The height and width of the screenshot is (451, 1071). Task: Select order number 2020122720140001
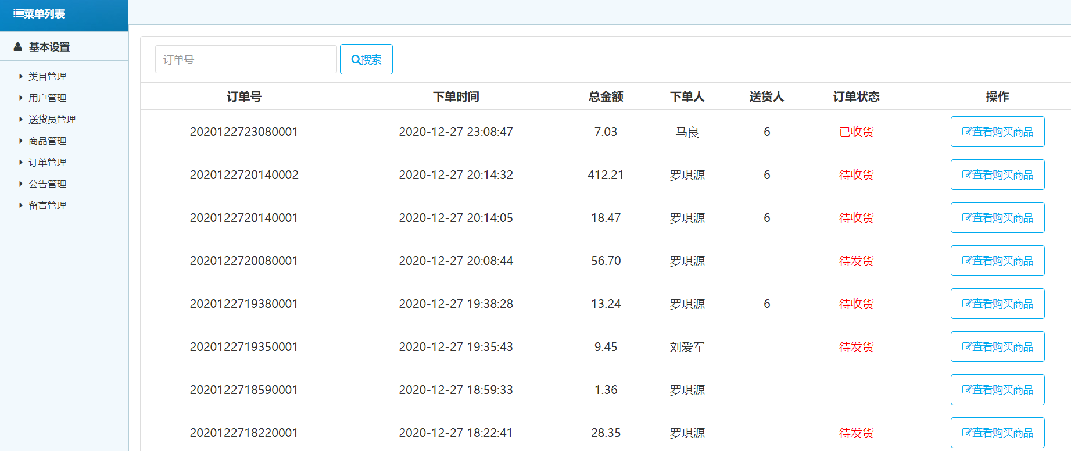click(x=244, y=218)
